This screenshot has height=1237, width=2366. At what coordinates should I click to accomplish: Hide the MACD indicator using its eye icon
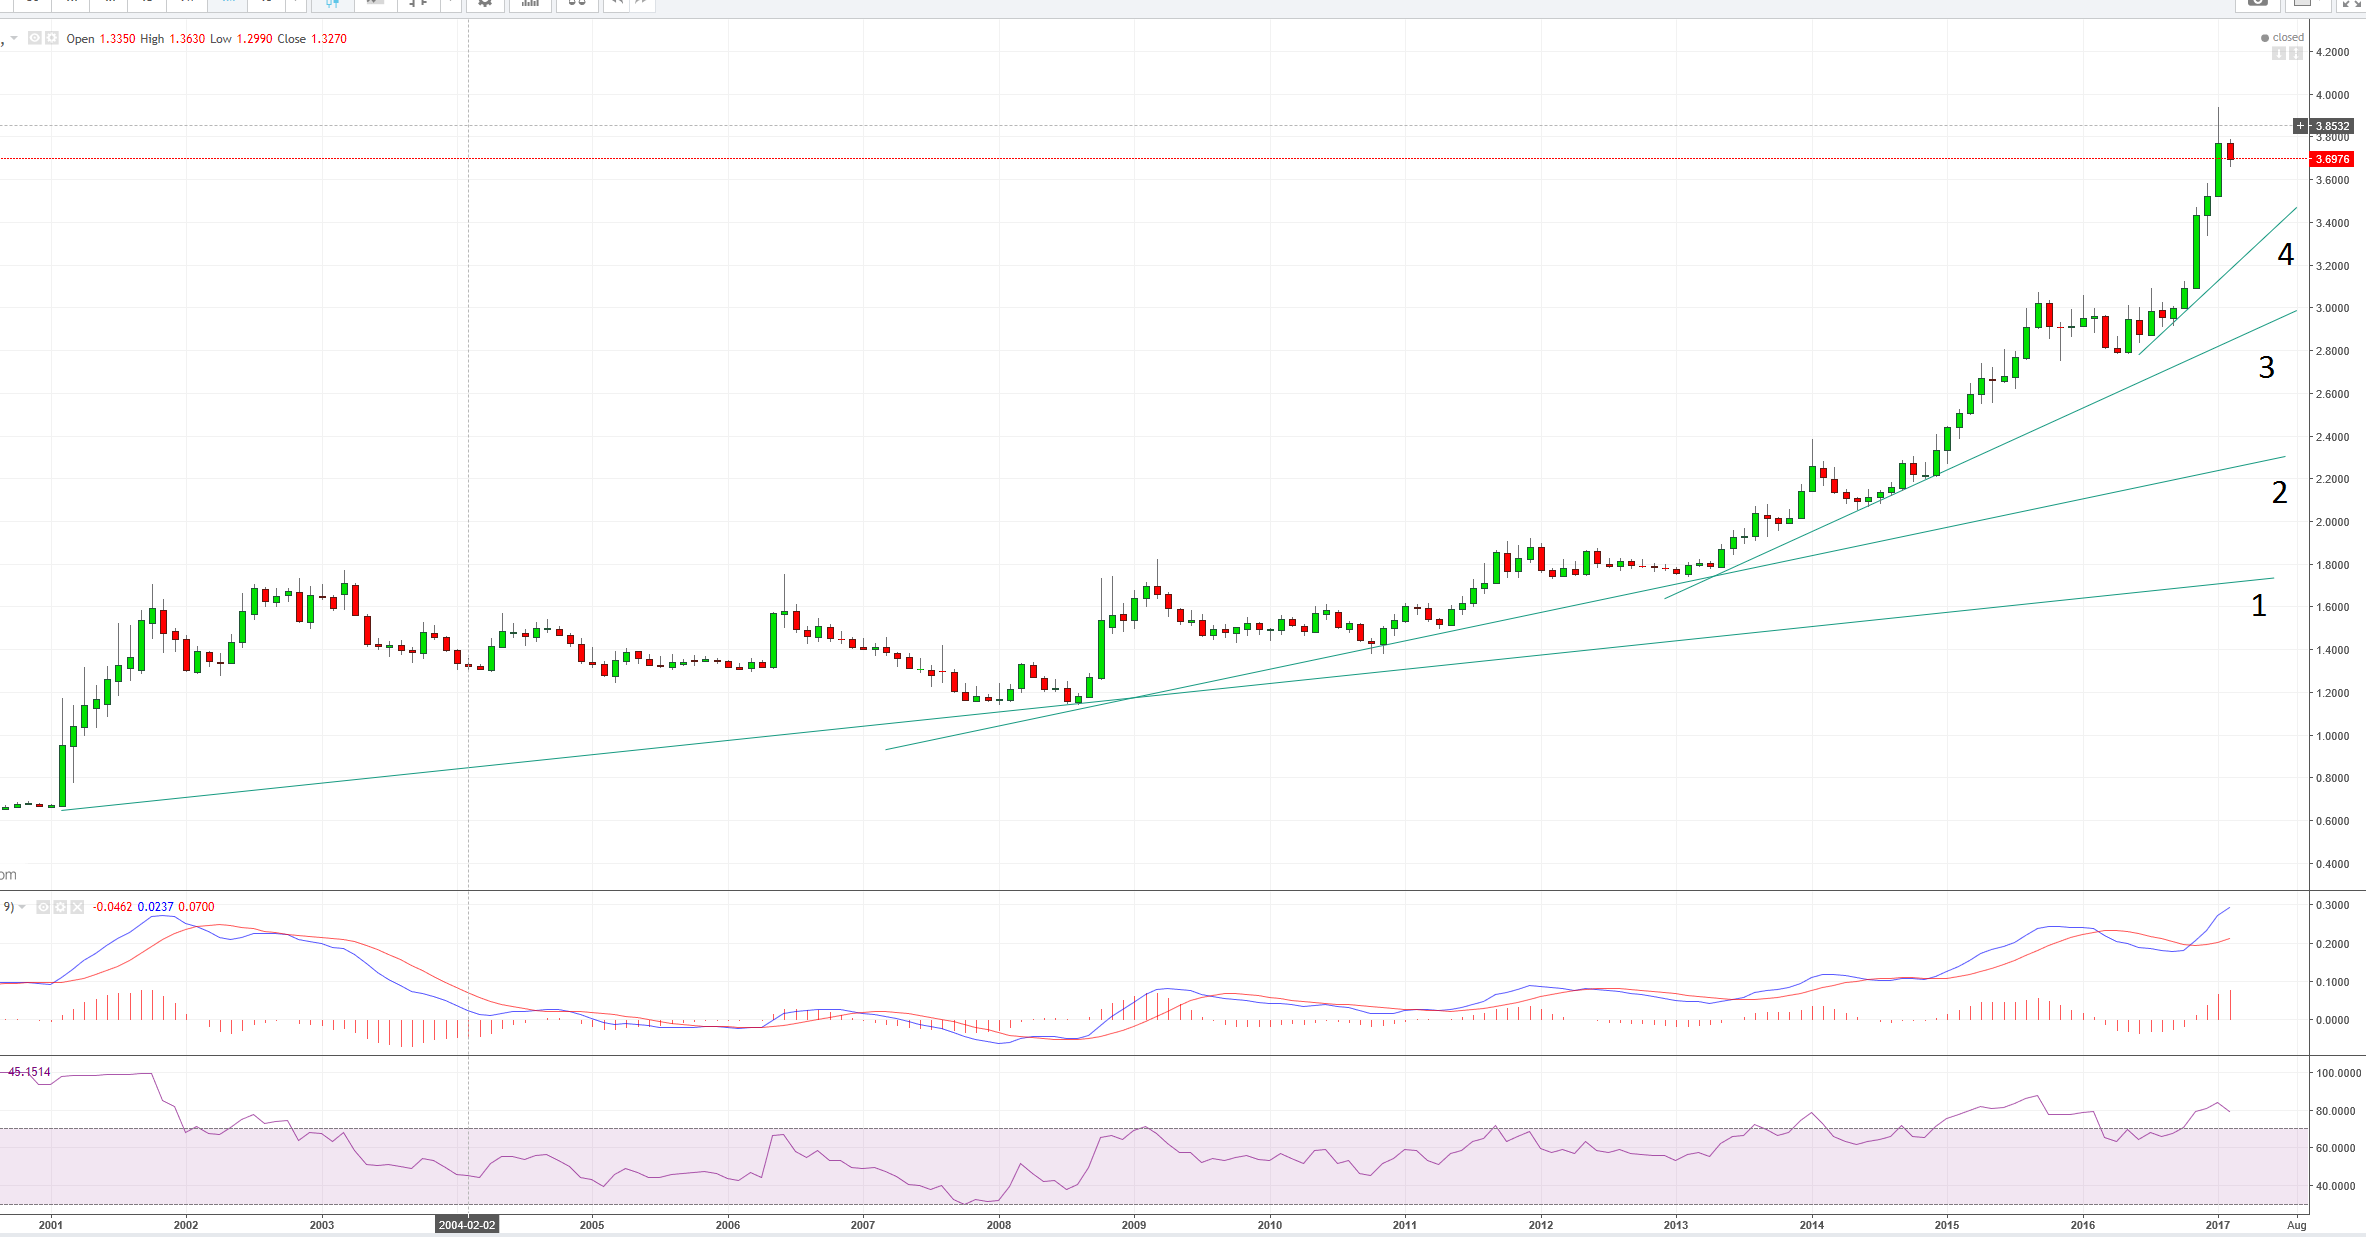point(43,907)
